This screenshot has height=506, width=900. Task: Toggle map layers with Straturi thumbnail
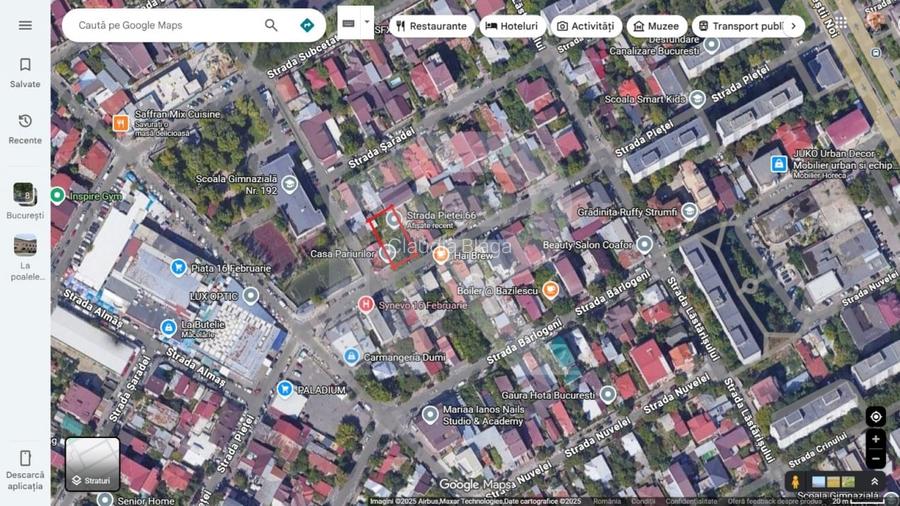coord(92,464)
